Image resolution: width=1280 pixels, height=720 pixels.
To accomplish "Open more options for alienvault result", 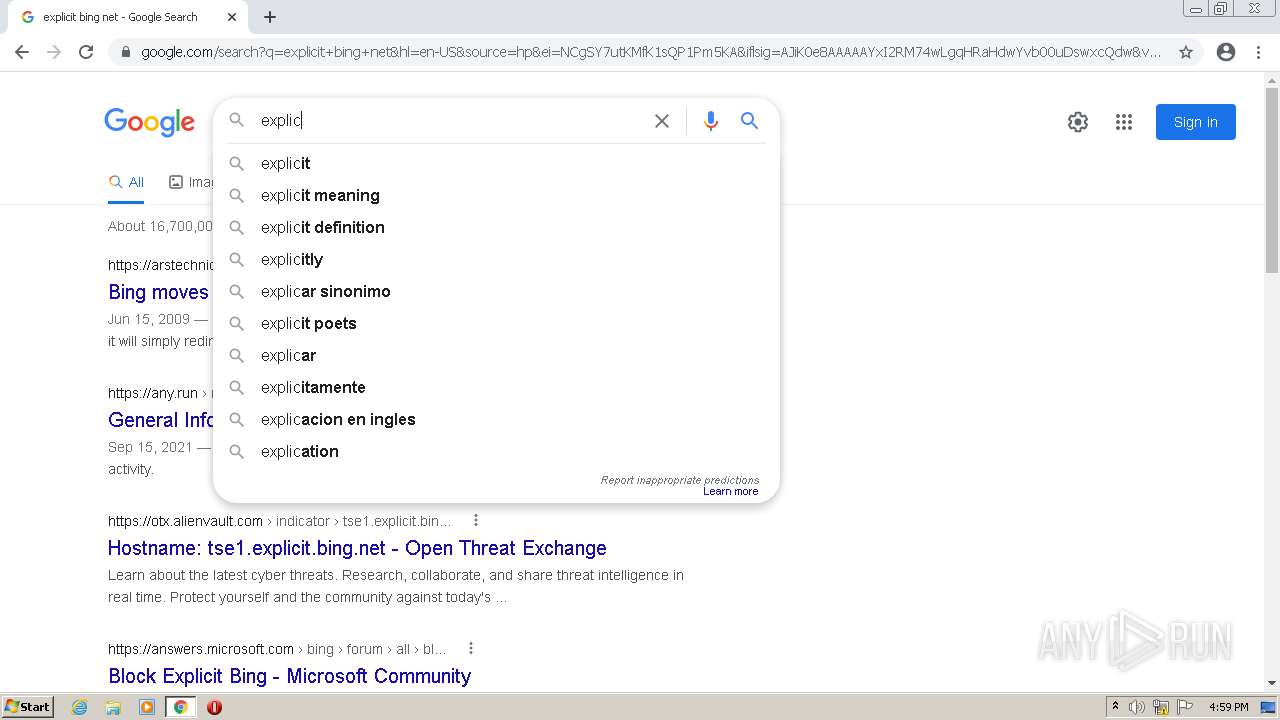I will [x=476, y=520].
